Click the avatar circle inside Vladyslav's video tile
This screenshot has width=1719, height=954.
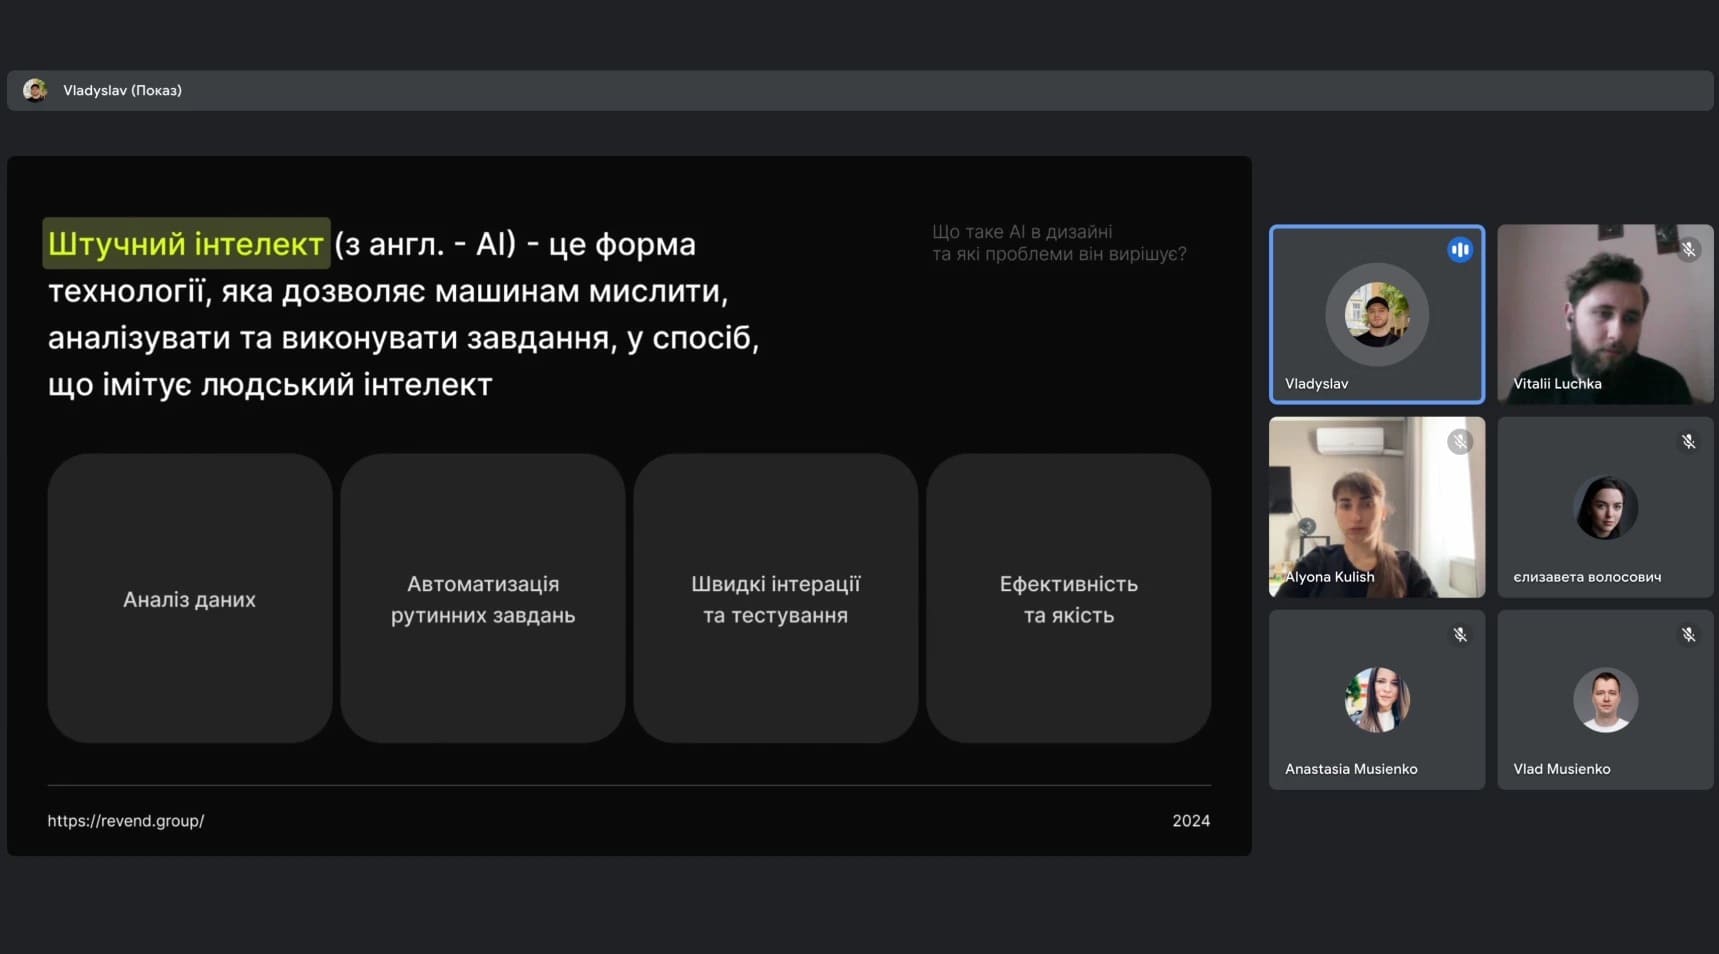pyautogui.click(x=1376, y=315)
